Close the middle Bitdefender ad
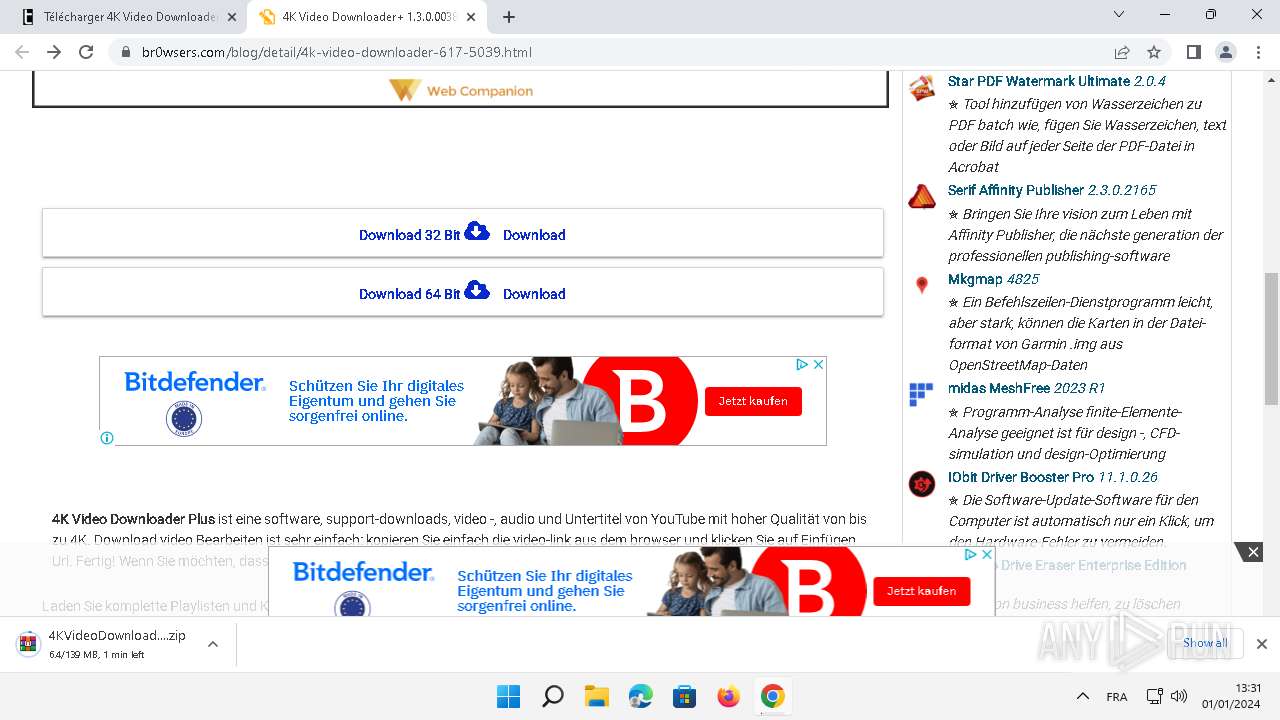The width and height of the screenshot is (1280, 720). (818, 365)
